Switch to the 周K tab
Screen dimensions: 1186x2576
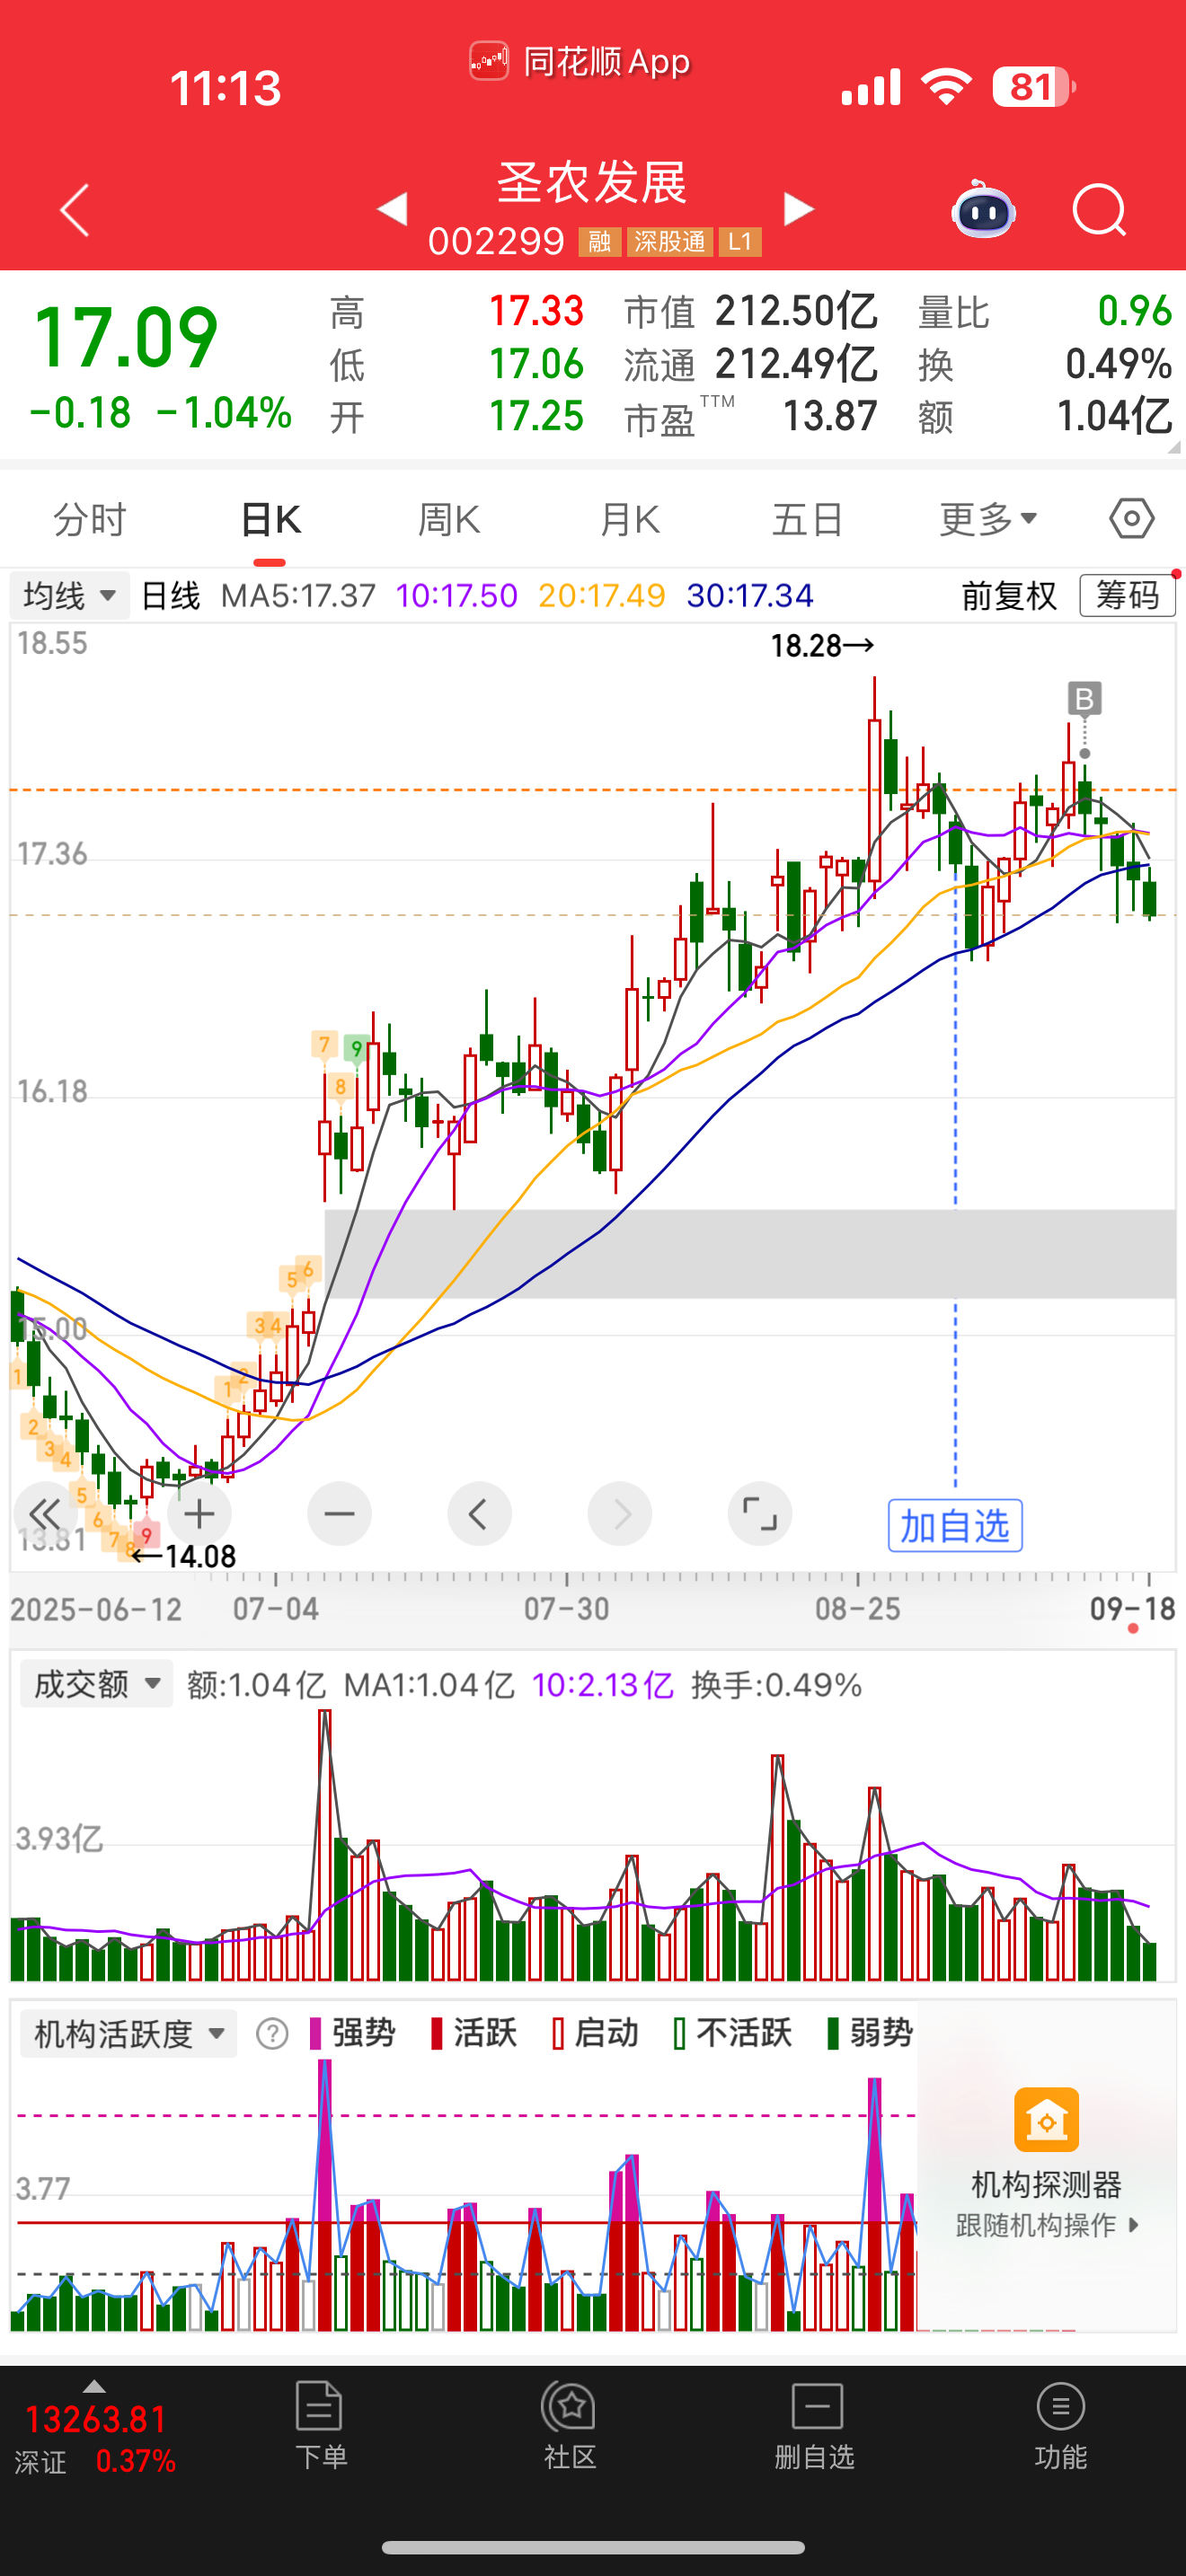449,519
